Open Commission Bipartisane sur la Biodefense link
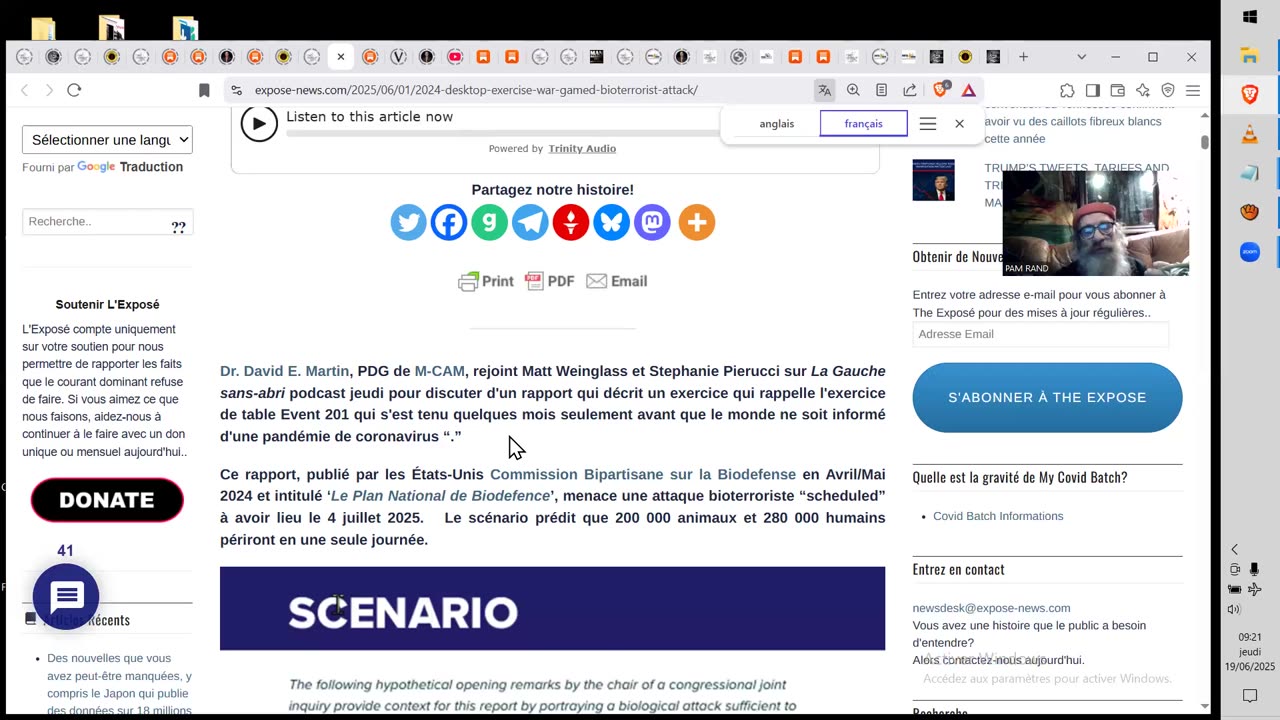 click(643, 475)
